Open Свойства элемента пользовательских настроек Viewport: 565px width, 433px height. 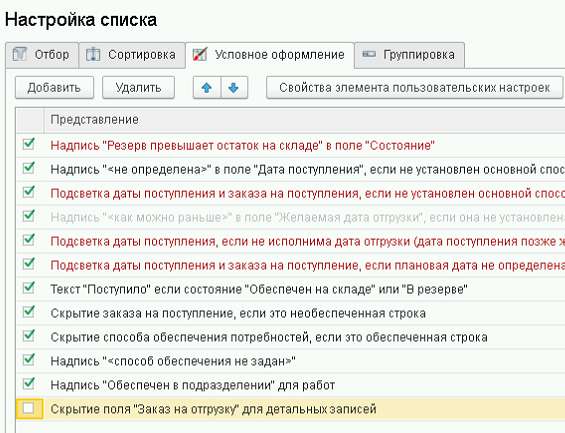[x=414, y=88]
